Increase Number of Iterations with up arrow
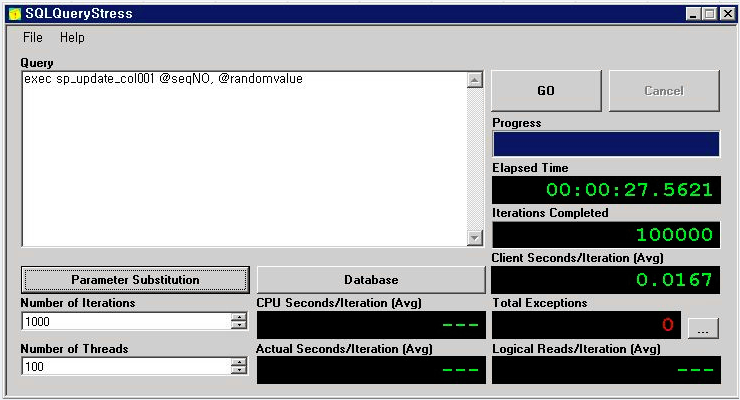Viewport: 740px width, 400px height. point(239,317)
